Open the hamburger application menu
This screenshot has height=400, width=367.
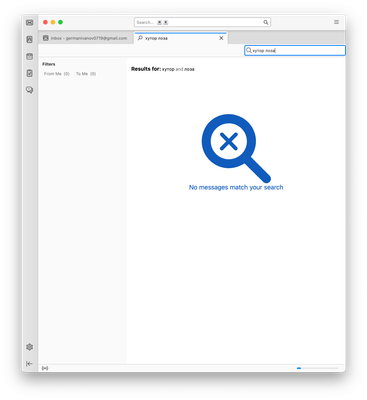[x=336, y=22]
